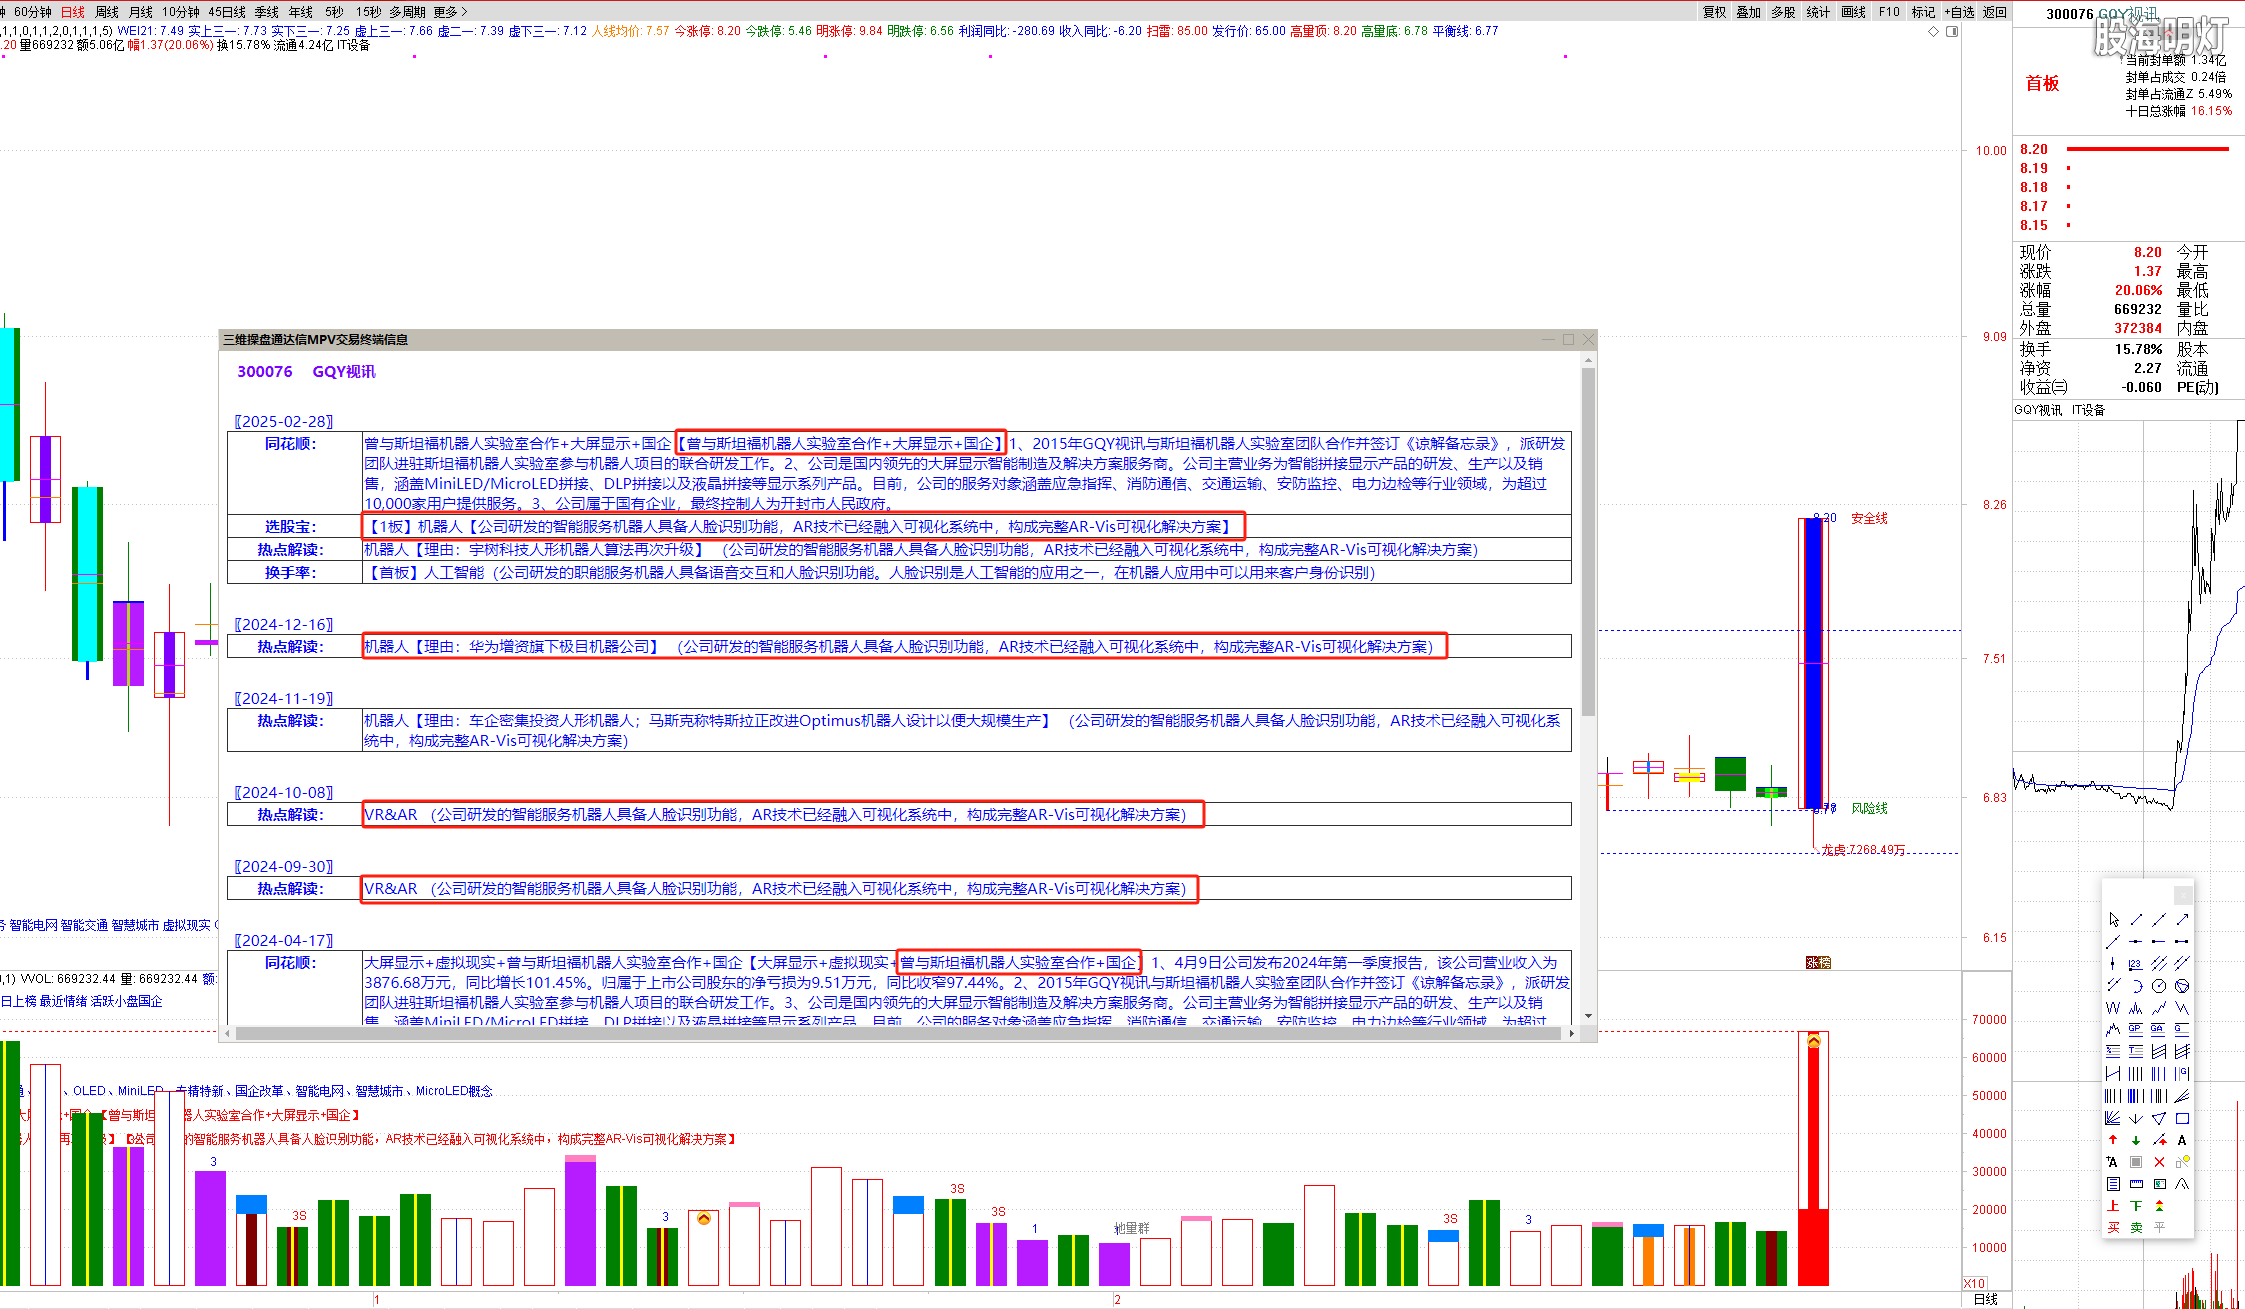This screenshot has width=2245, height=1309.
Task: Add stock via +自选 button
Action: [1960, 12]
